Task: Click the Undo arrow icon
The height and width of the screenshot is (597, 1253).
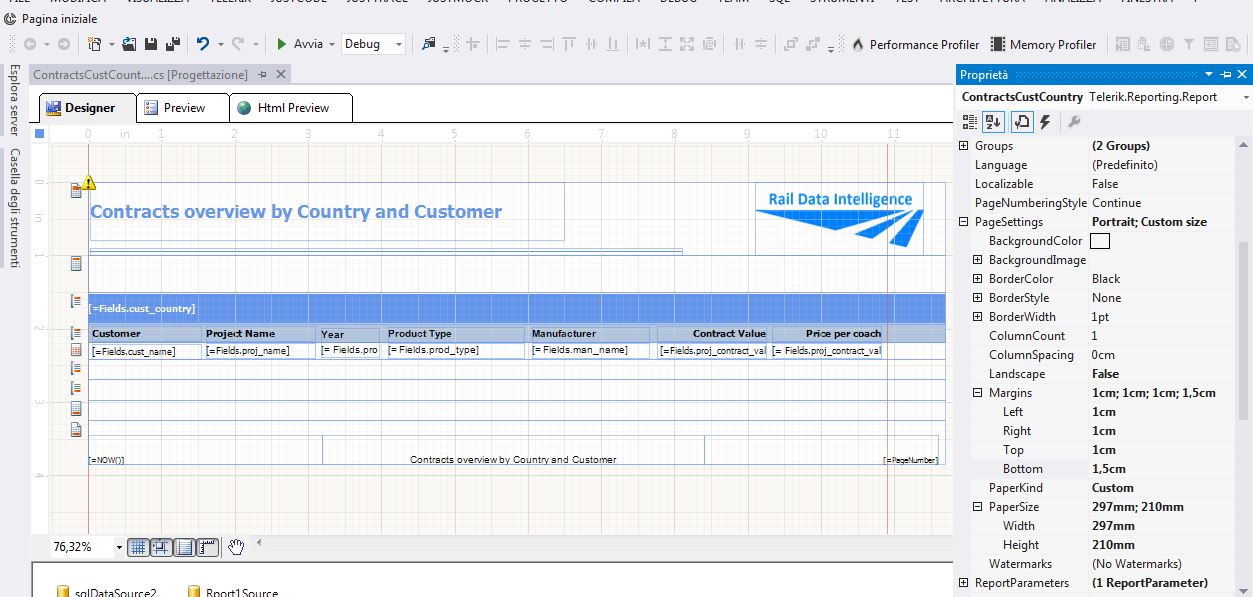Action: [x=203, y=44]
